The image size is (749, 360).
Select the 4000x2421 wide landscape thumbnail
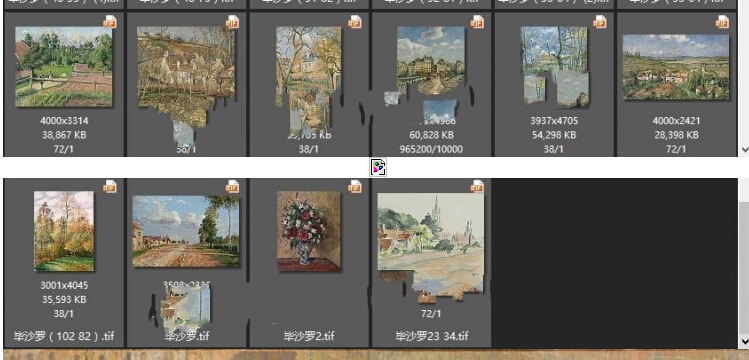676,67
